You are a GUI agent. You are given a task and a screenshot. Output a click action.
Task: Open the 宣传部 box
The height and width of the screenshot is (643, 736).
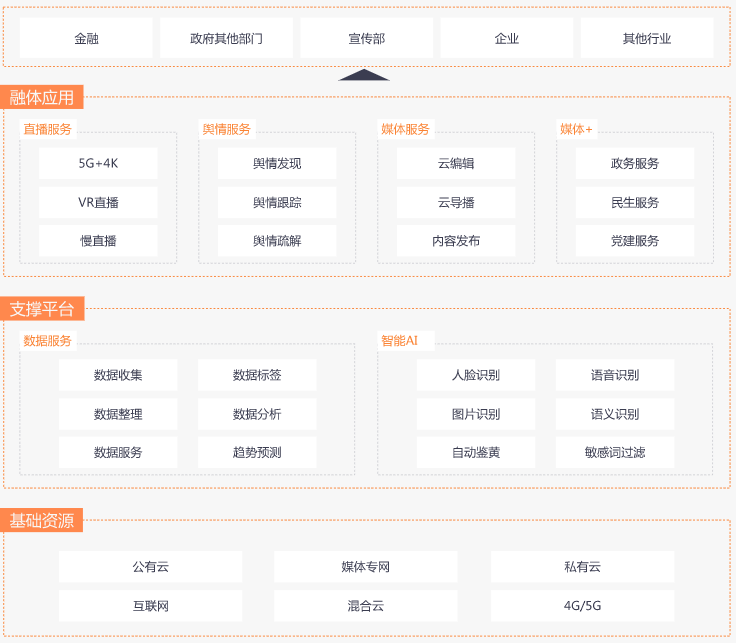367,38
